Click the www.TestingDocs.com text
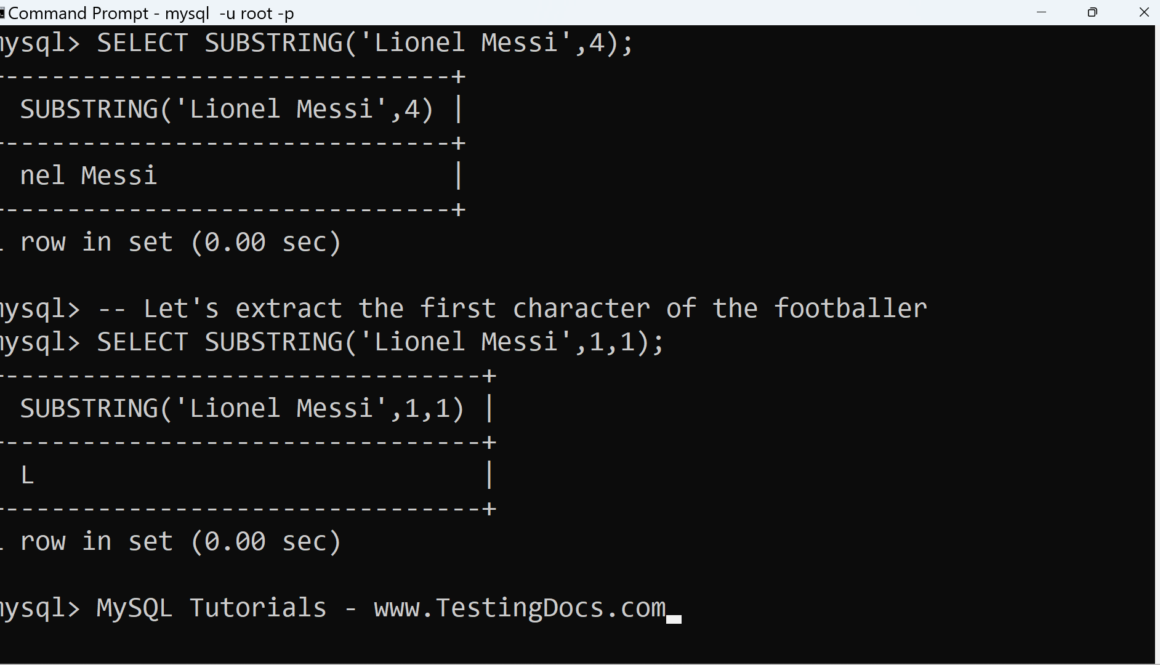The width and height of the screenshot is (1160, 665). coord(519,608)
